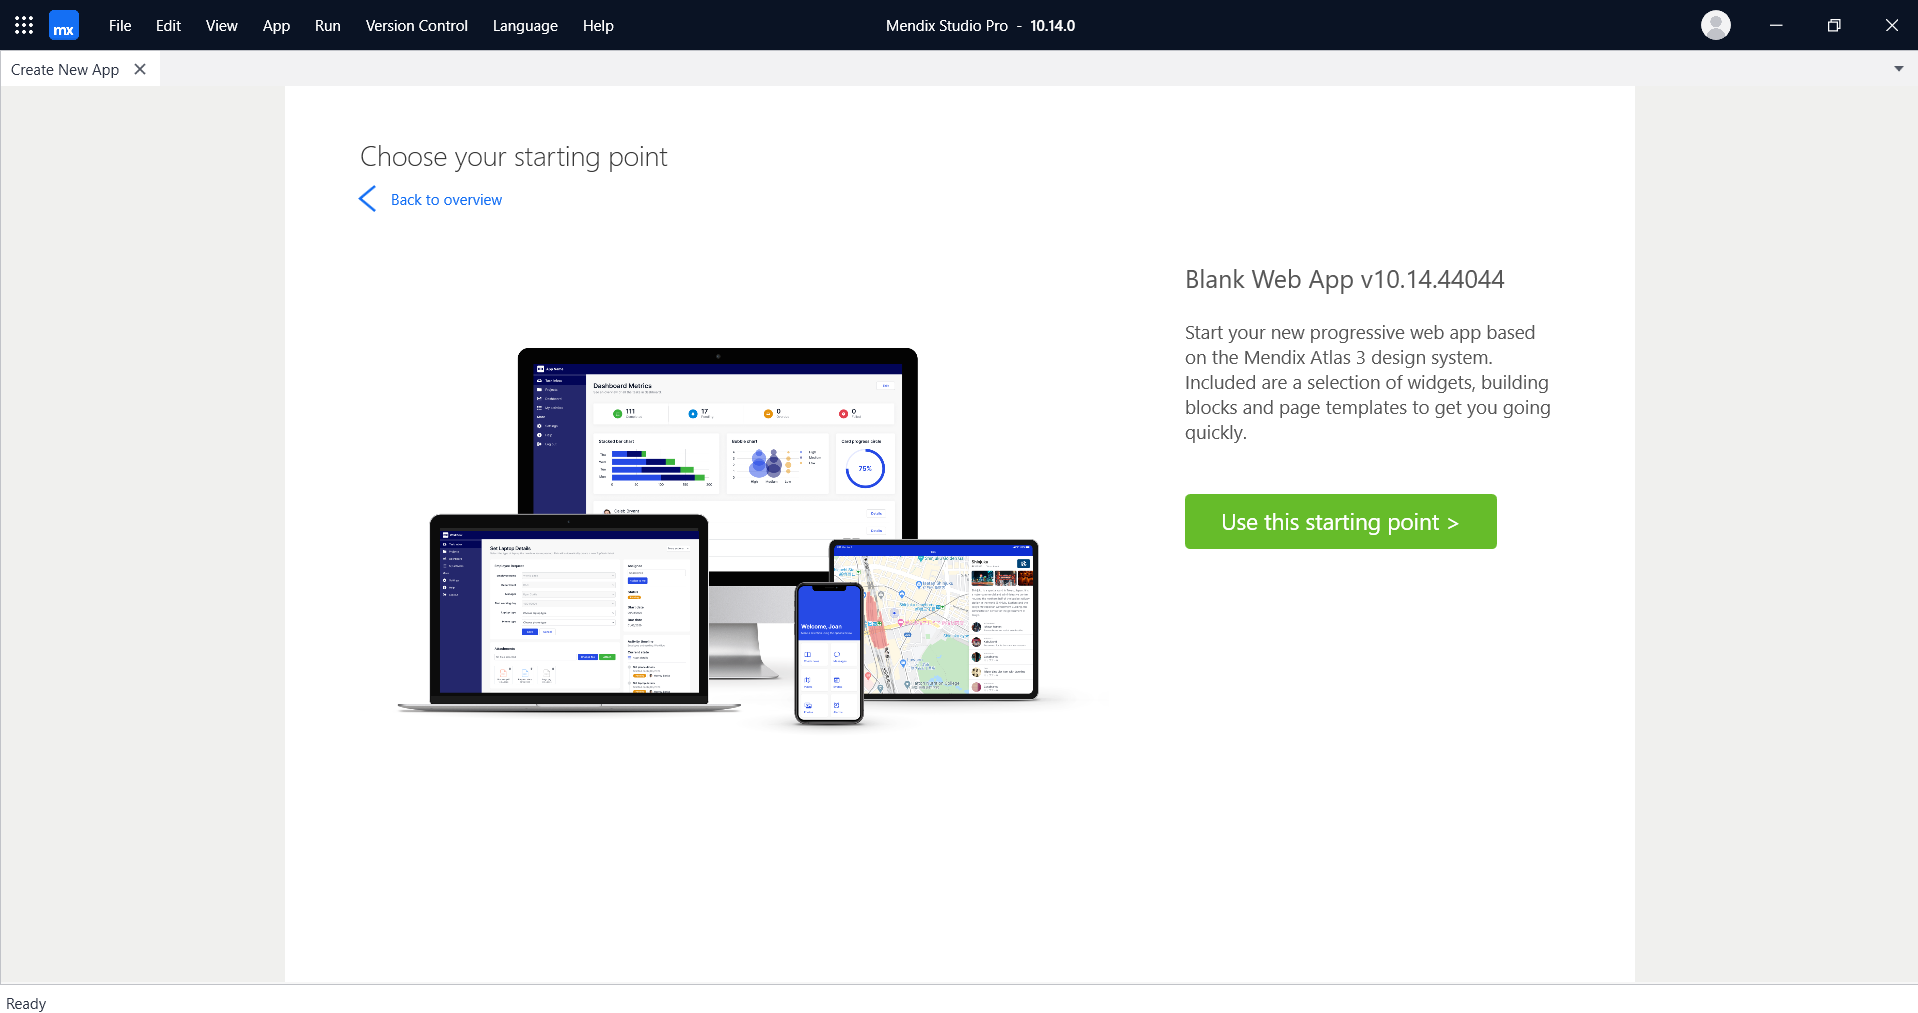This screenshot has height=1013, width=1918.
Task: Open the user account avatar
Action: point(1715,25)
